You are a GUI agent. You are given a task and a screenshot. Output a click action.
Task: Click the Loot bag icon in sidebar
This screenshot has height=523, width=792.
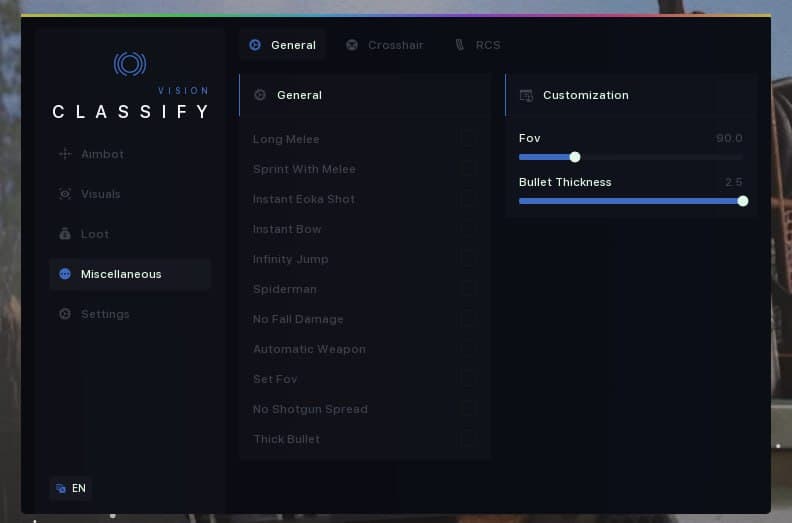(65, 234)
